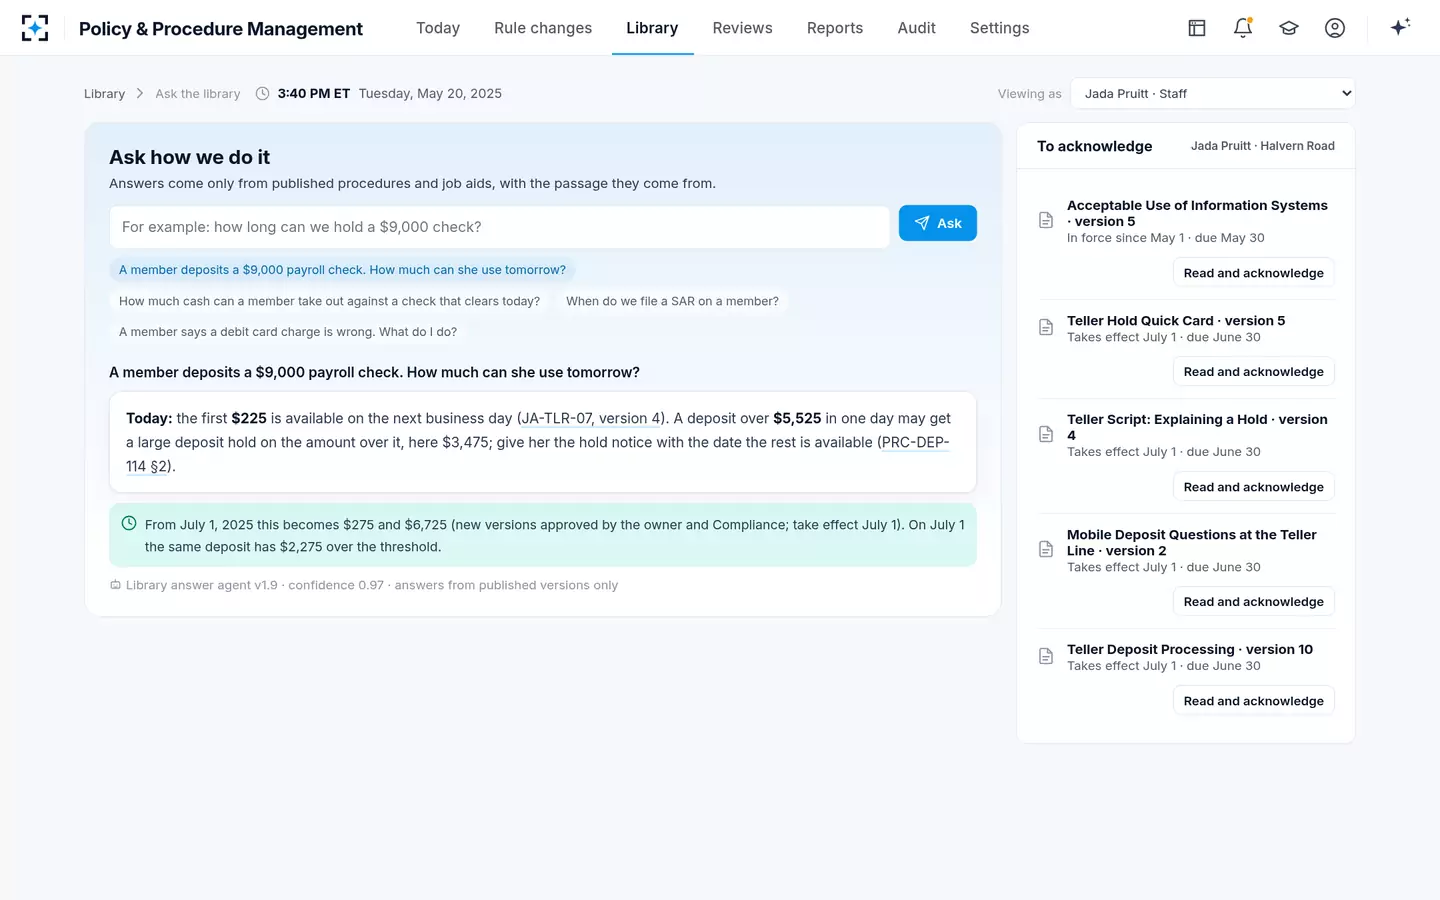The height and width of the screenshot is (900, 1440).
Task: Open the user account icon
Action: (x=1335, y=28)
